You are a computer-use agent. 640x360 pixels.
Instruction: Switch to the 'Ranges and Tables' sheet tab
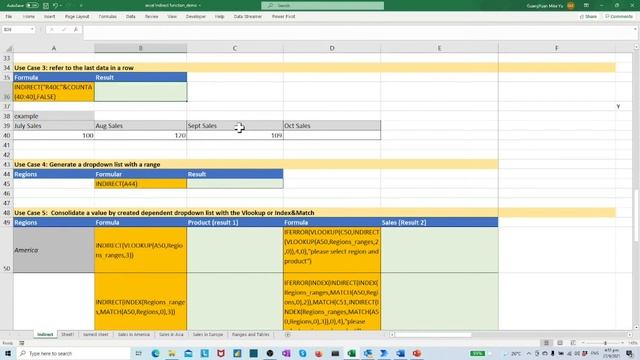pyautogui.click(x=251, y=335)
